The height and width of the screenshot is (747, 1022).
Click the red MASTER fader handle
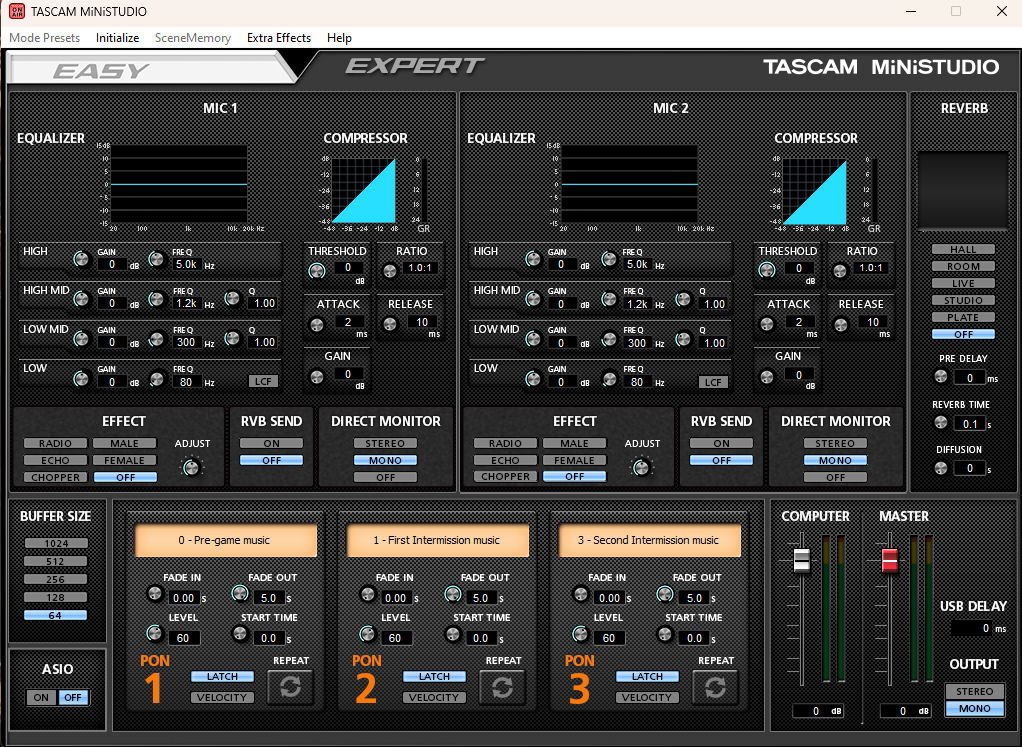pyautogui.click(x=890, y=560)
